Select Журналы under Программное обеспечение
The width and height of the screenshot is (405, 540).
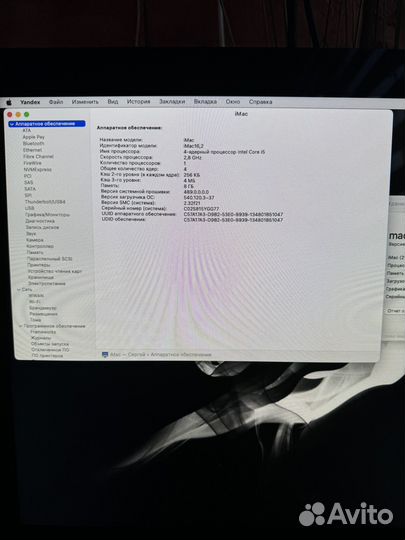[41, 338]
